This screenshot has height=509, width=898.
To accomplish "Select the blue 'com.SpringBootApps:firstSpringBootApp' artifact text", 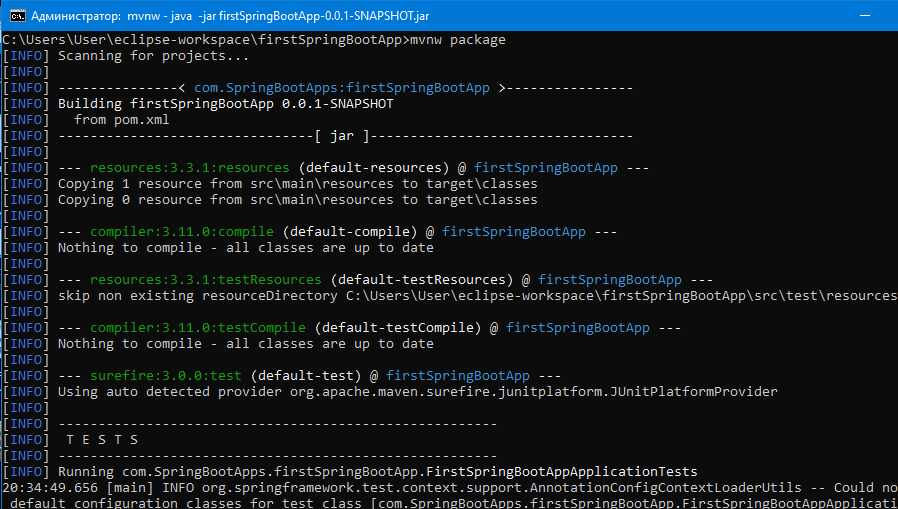I will 342,88.
